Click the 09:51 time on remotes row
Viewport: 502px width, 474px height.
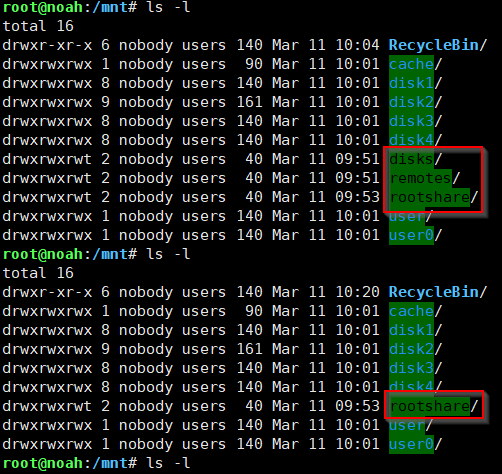click(x=357, y=178)
